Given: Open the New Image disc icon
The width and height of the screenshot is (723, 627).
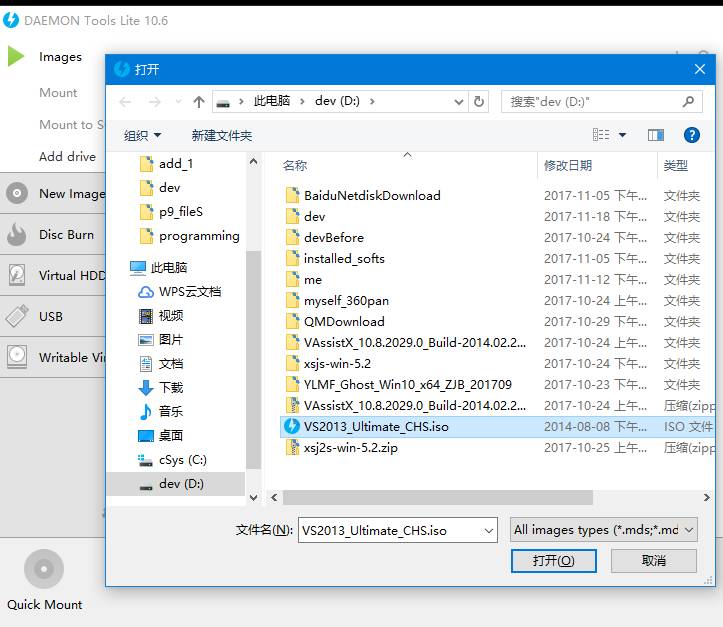Looking at the screenshot, I should pyautogui.click(x=17, y=193).
